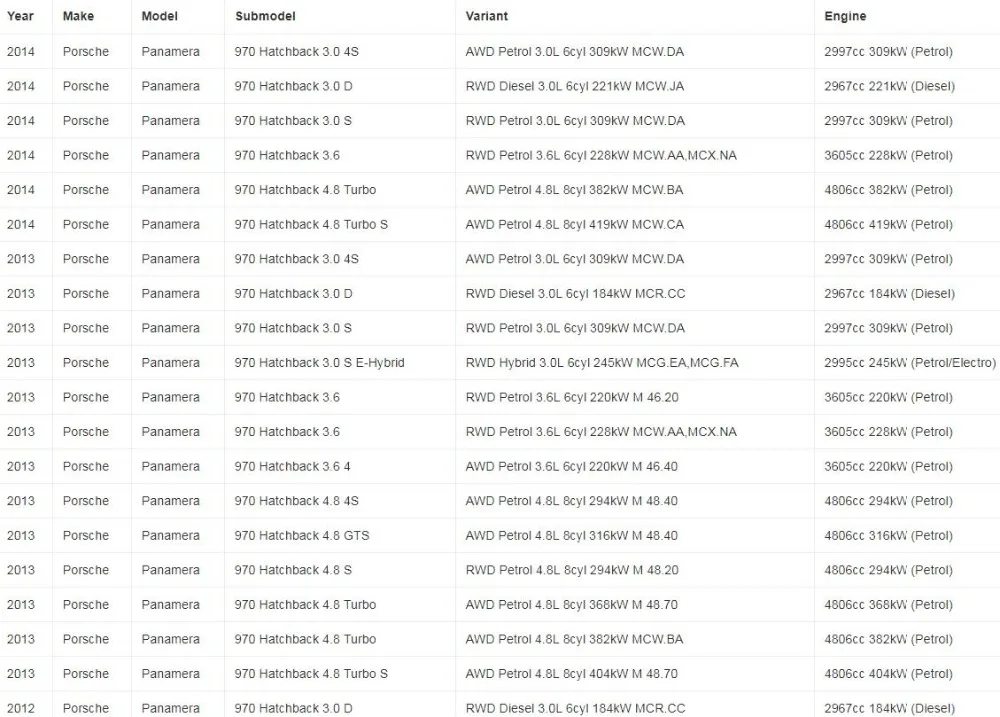Click 'RWD Hybrid 3.0L 6cyl 245kW MCG.EA,MCG.FA' variant

[602, 362]
